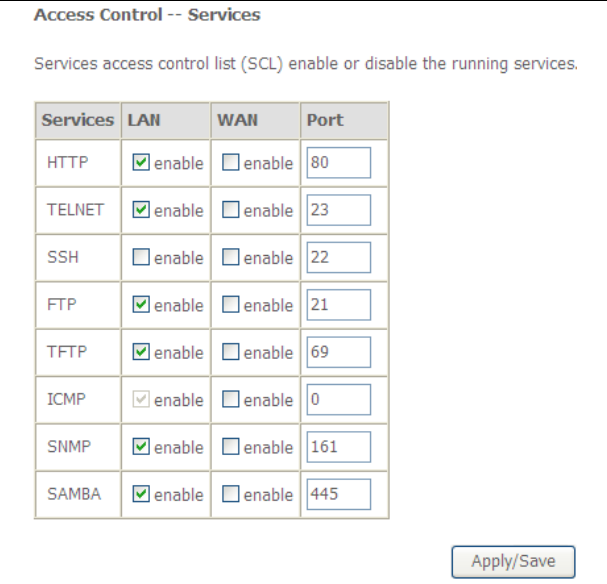Uncheck SNMP LAN enable checkbox
Screen dimensions: 607x584
click(141, 447)
